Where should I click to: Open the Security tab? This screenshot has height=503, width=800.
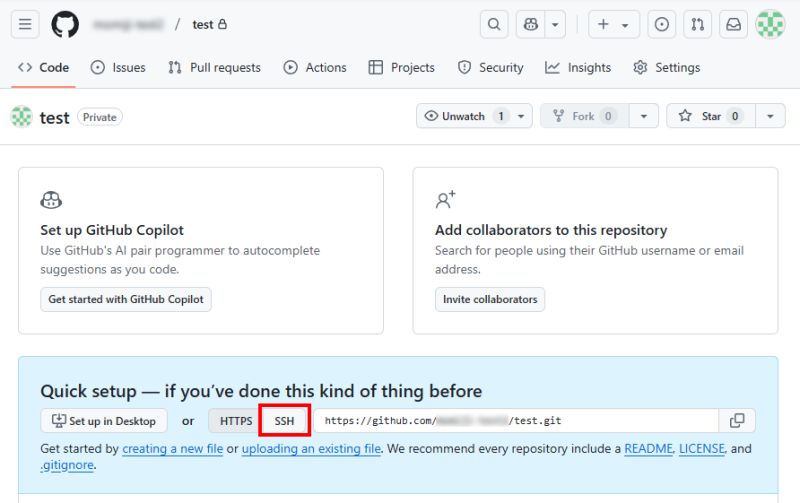point(491,67)
